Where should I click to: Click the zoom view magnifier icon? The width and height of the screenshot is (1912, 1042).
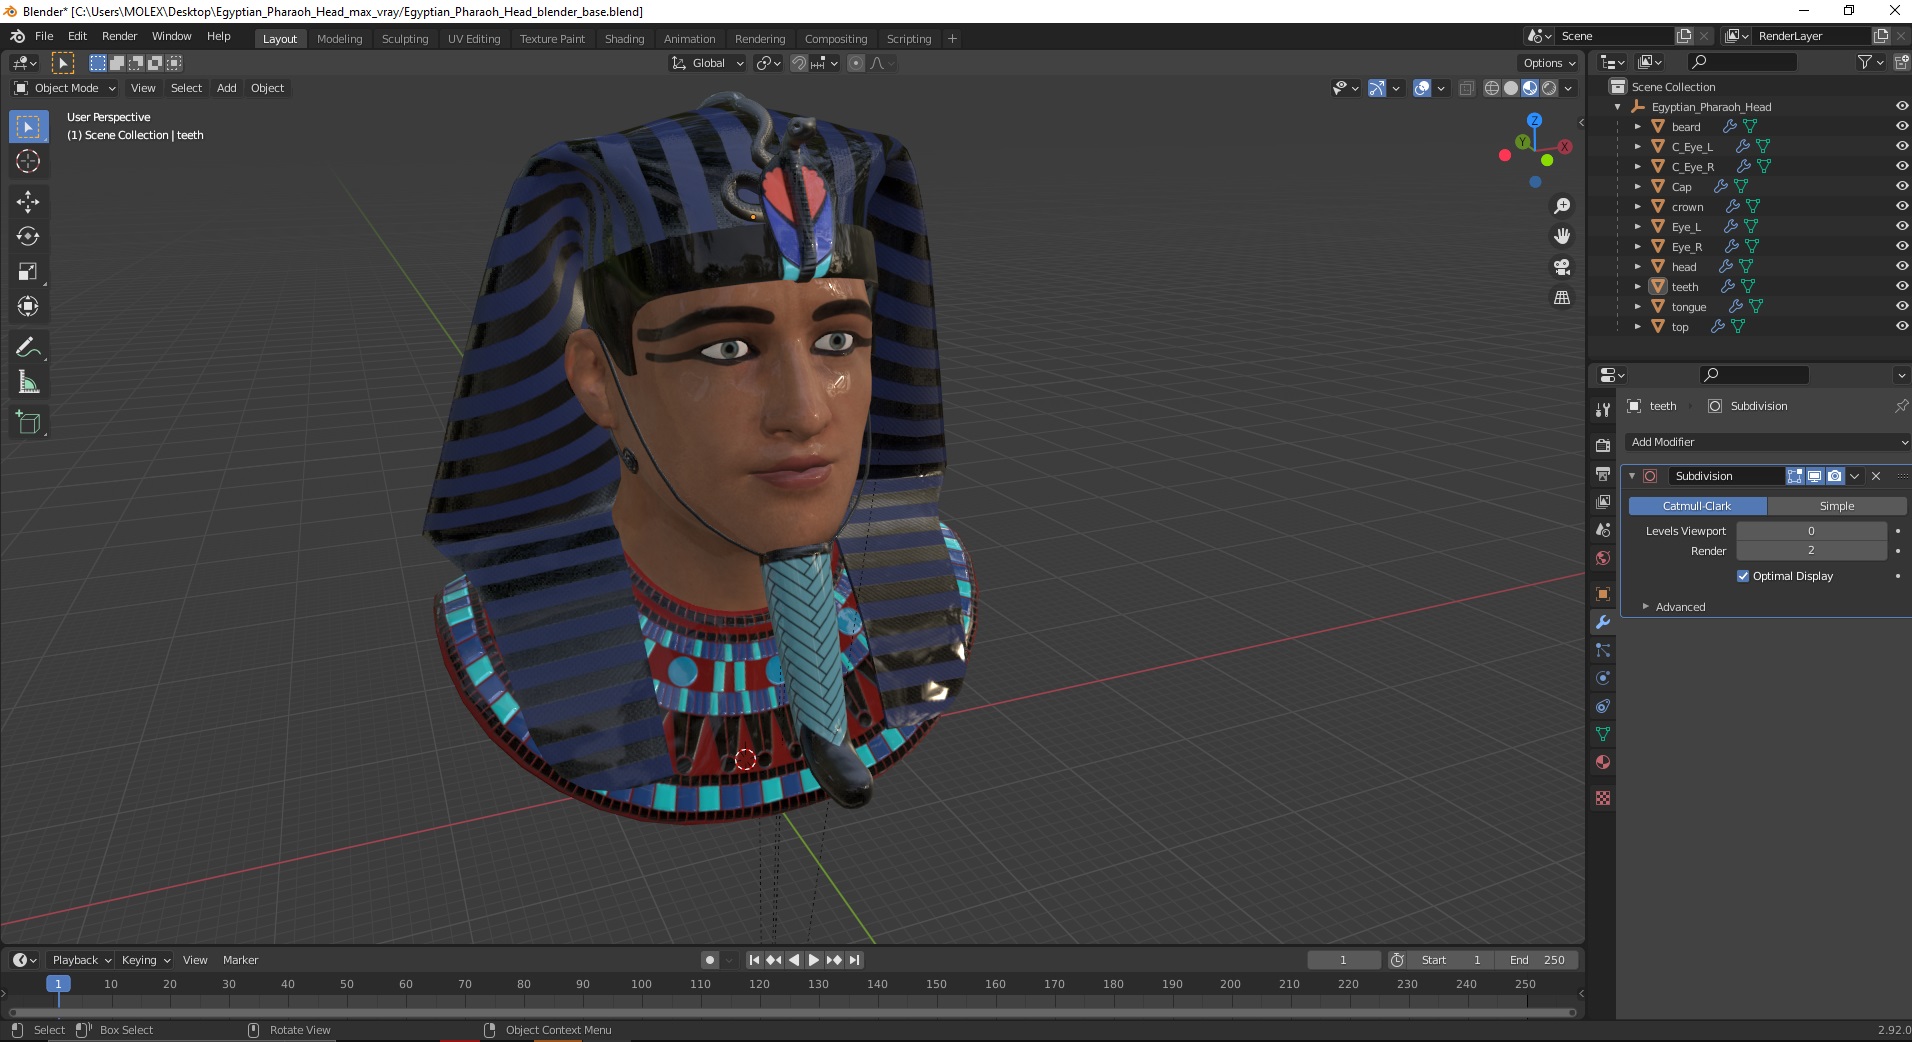tap(1562, 206)
